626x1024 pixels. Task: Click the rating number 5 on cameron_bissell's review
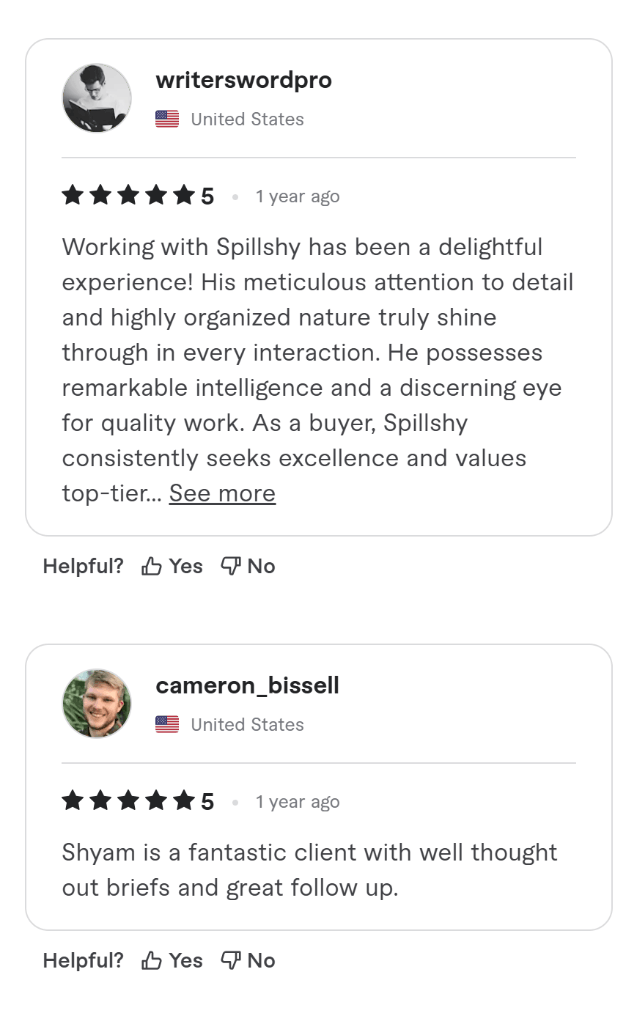pyautogui.click(x=208, y=800)
